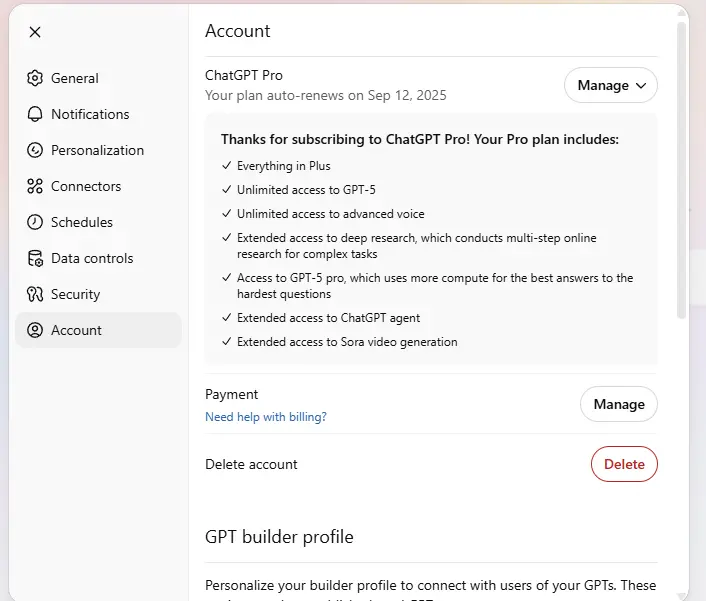Screen dimensions: 706x601
Task: Open the Need help with billing link
Action: click(x=266, y=417)
